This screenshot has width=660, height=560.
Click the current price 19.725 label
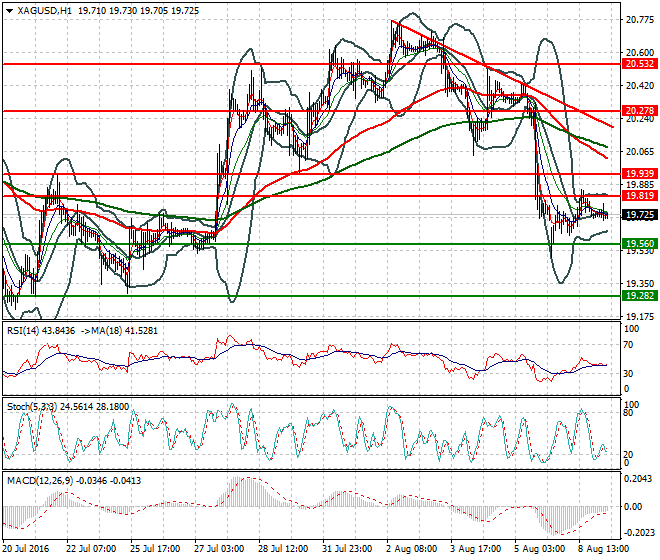640,215
